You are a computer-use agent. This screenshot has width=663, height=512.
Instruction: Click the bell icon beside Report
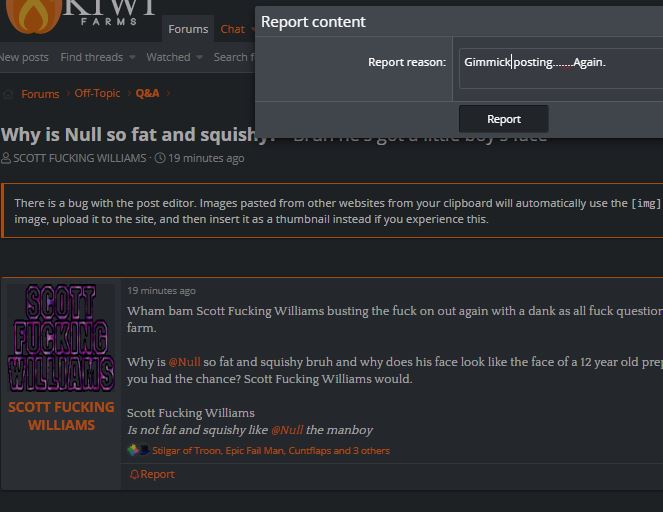[134, 475]
